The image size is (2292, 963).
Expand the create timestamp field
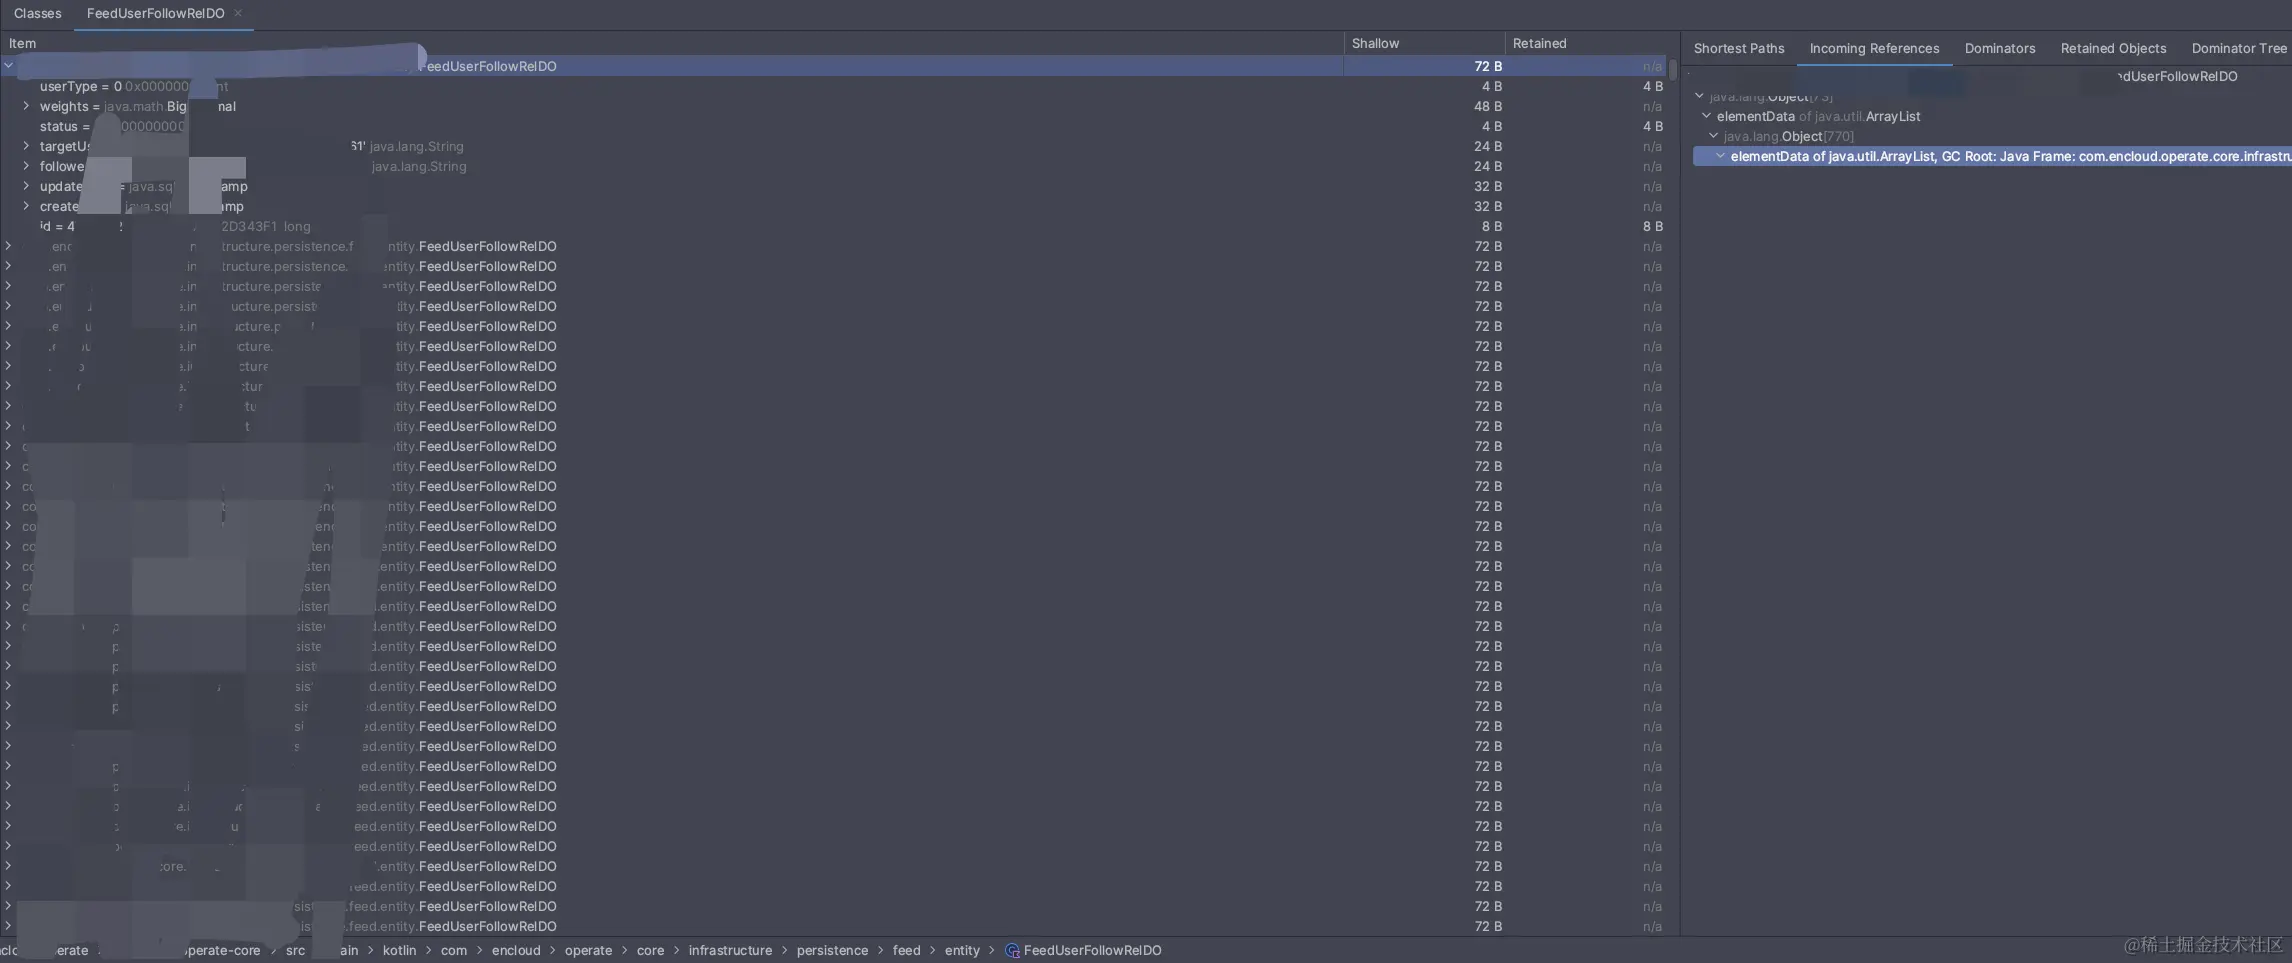[26, 206]
